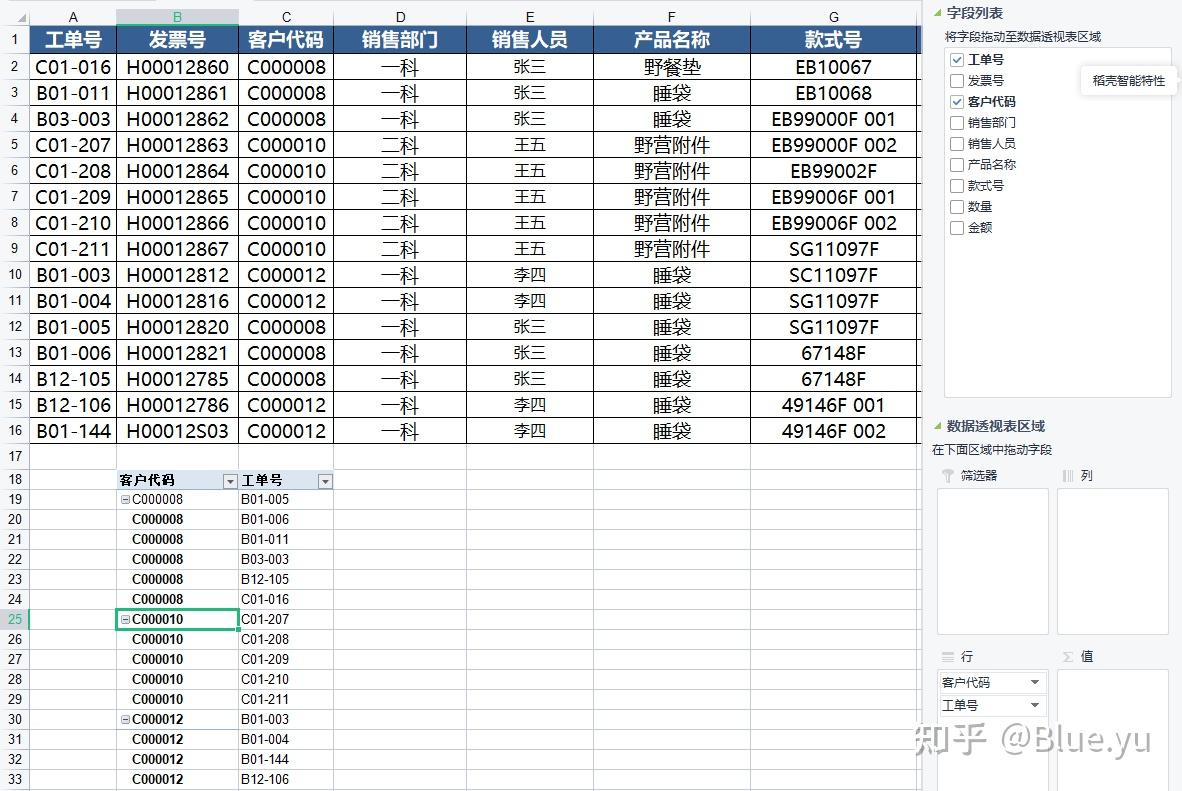The image size is (1182, 791).
Task: Click the 销售人员 header cell in row 1
Action: point(530,39)
